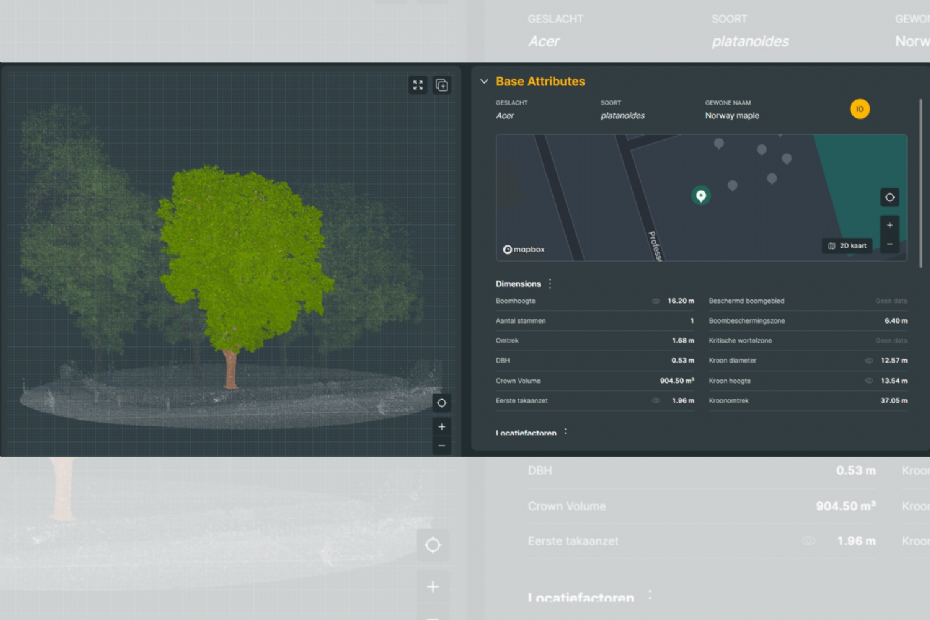930x620 pixels.
Task: Open the Mapbox logo link
Action: coord(521,249)
